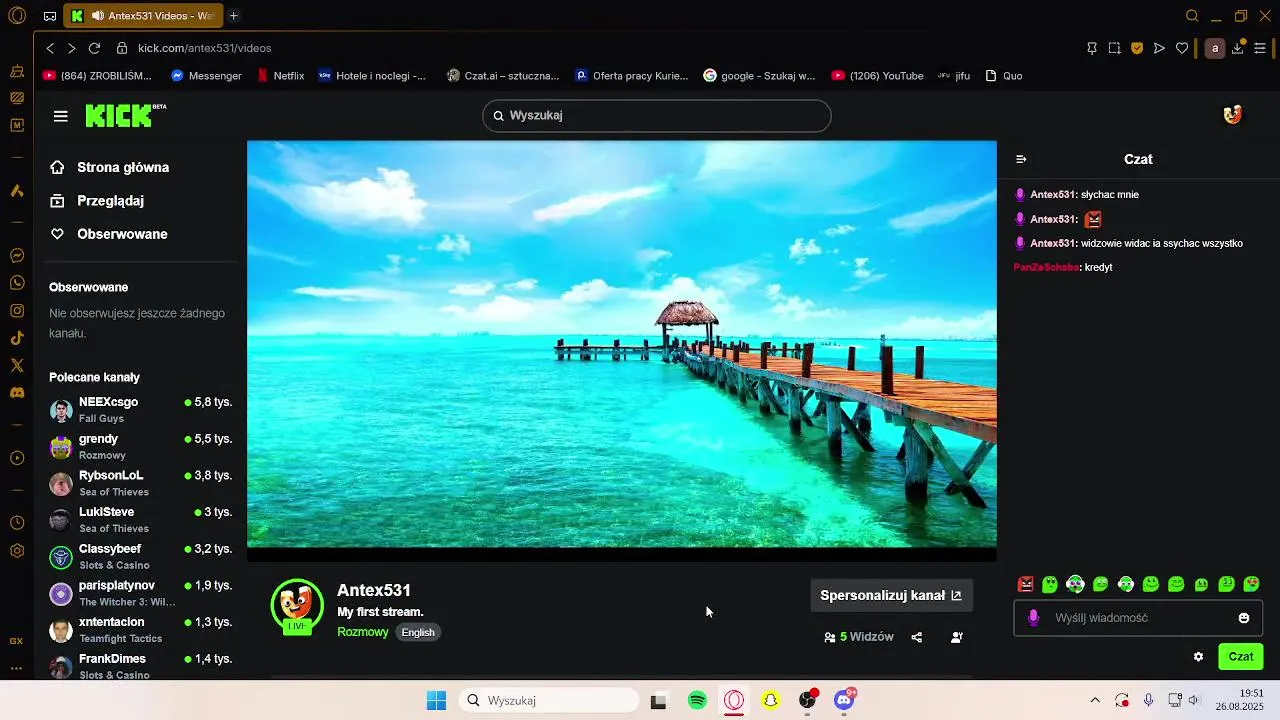Click the moderator user icon beside share
The height and width of the screenshot is (720, 1280).
(x=957, y=637)
